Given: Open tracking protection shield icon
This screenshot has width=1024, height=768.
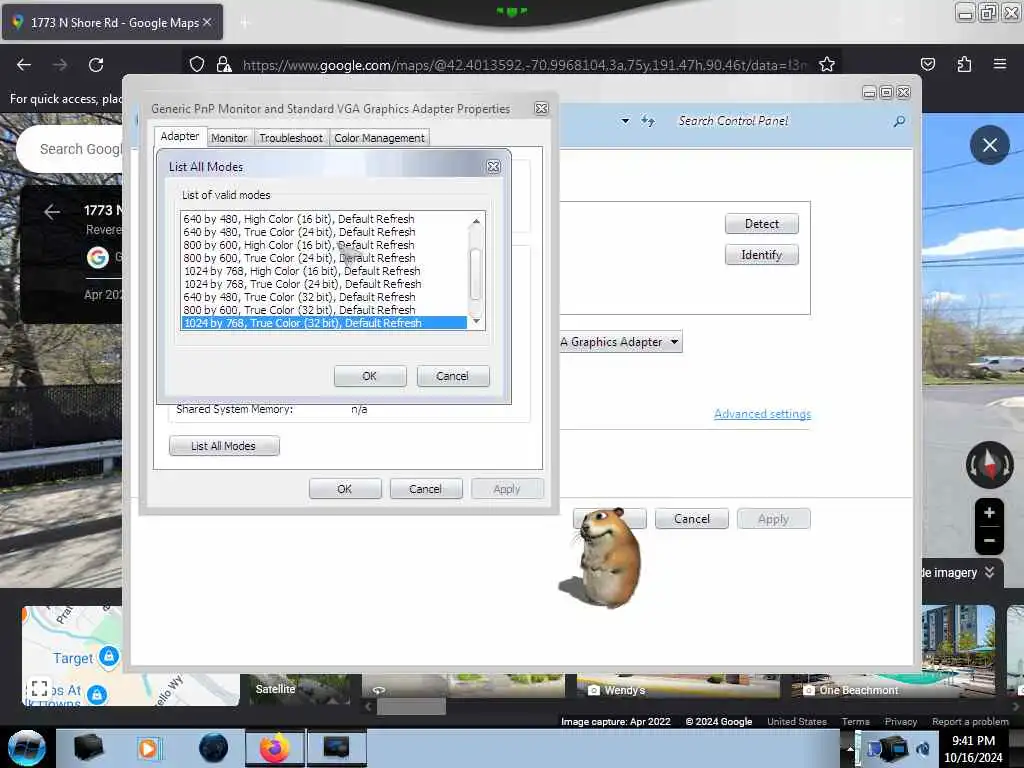Looking at the screenshot, I should pyautogui.click(x=197, y=65).
